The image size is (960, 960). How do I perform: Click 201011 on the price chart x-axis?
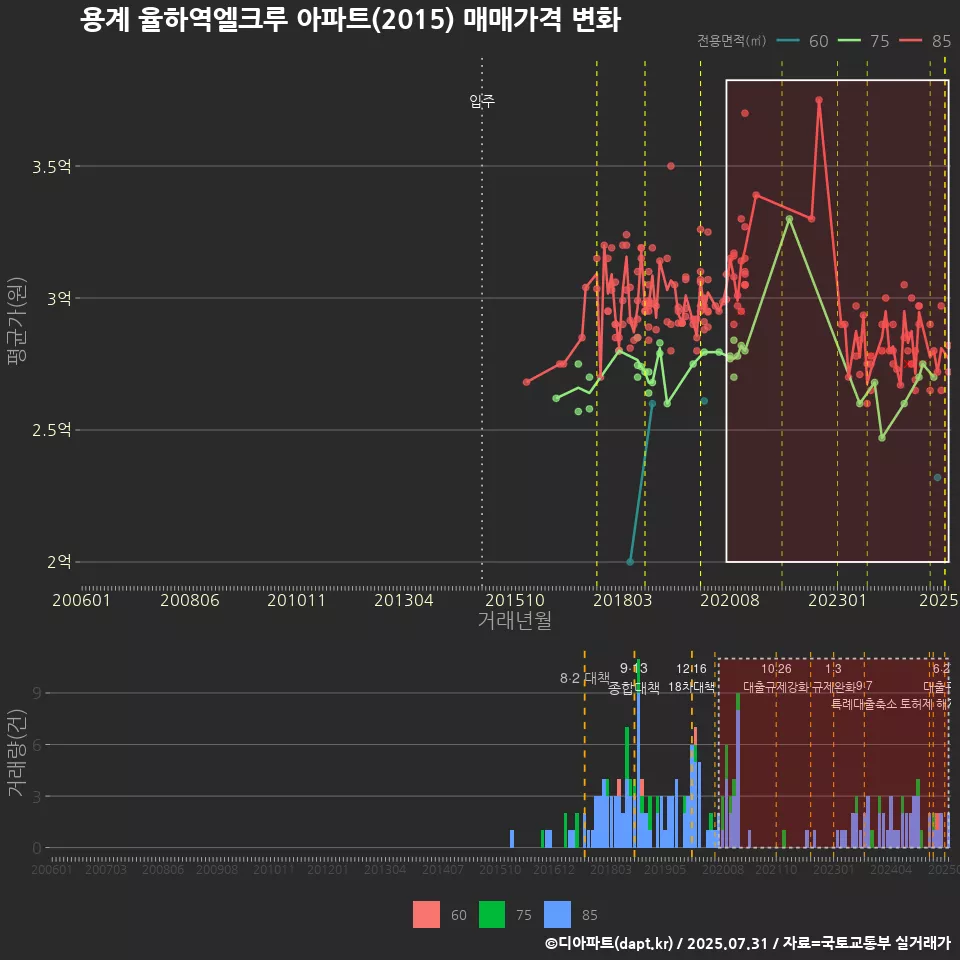click(296, 600)
